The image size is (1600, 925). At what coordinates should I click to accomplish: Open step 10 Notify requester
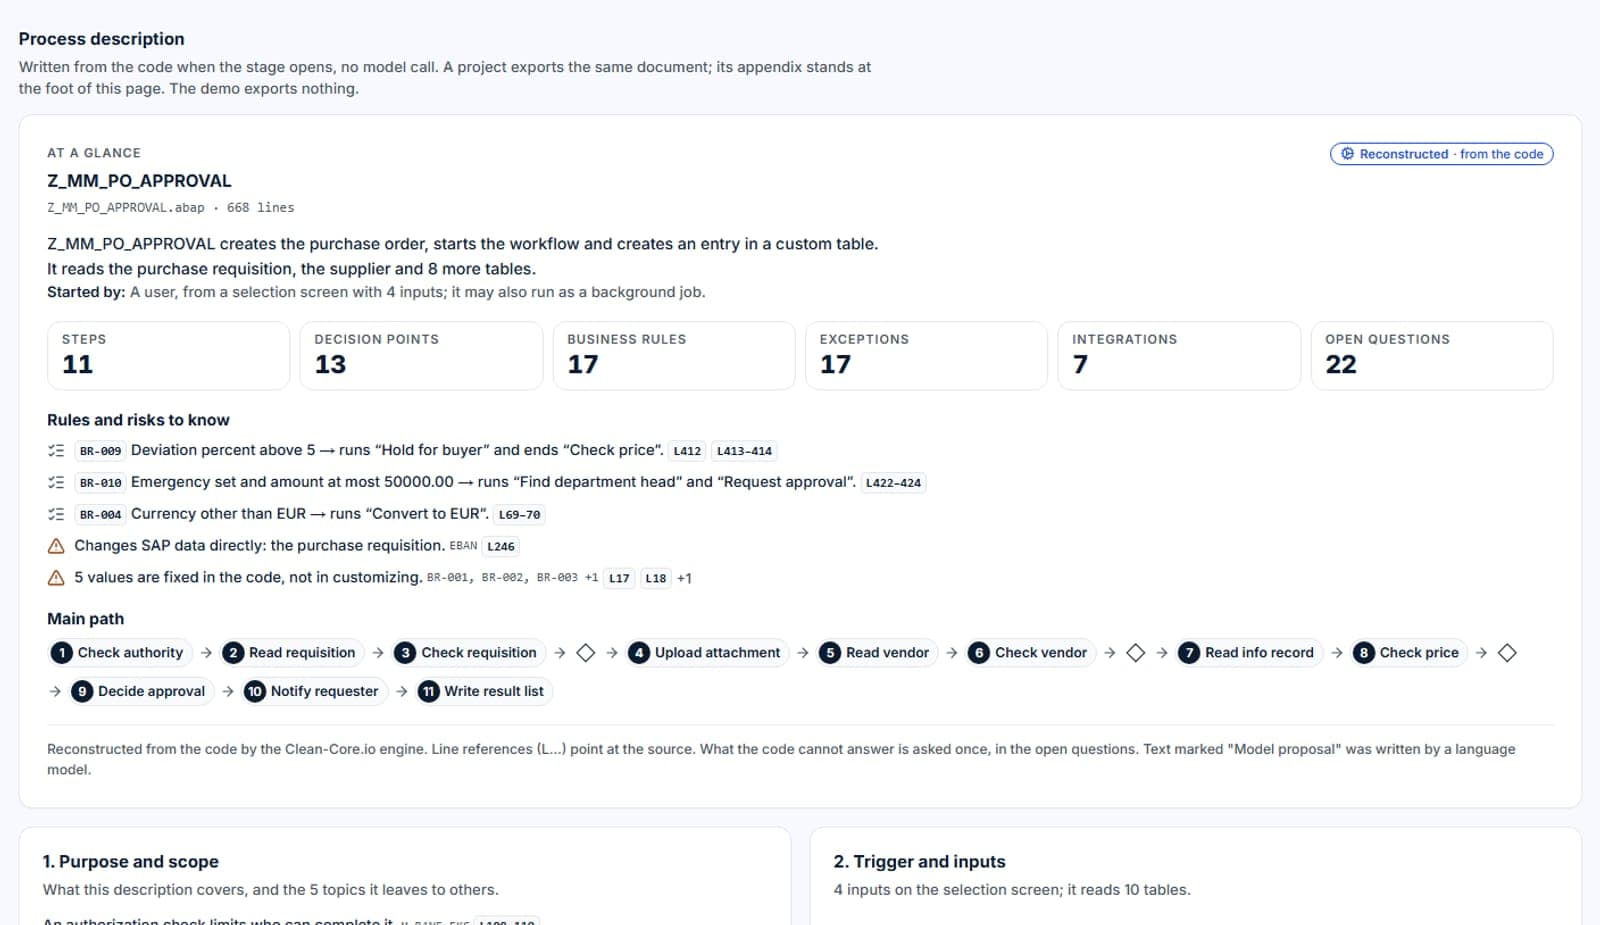[x=314, y=691]
